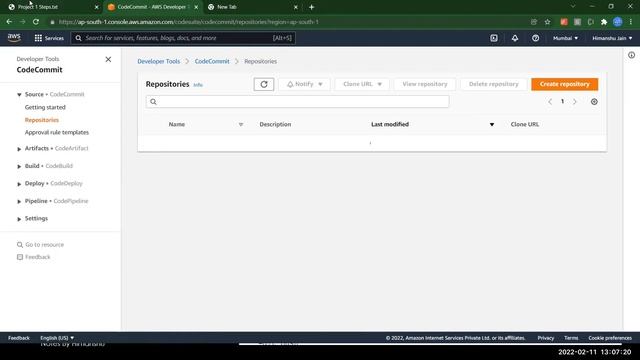
Task: Open table preferences gear icon
Action: pyautogui.click(x=594, y=102)
